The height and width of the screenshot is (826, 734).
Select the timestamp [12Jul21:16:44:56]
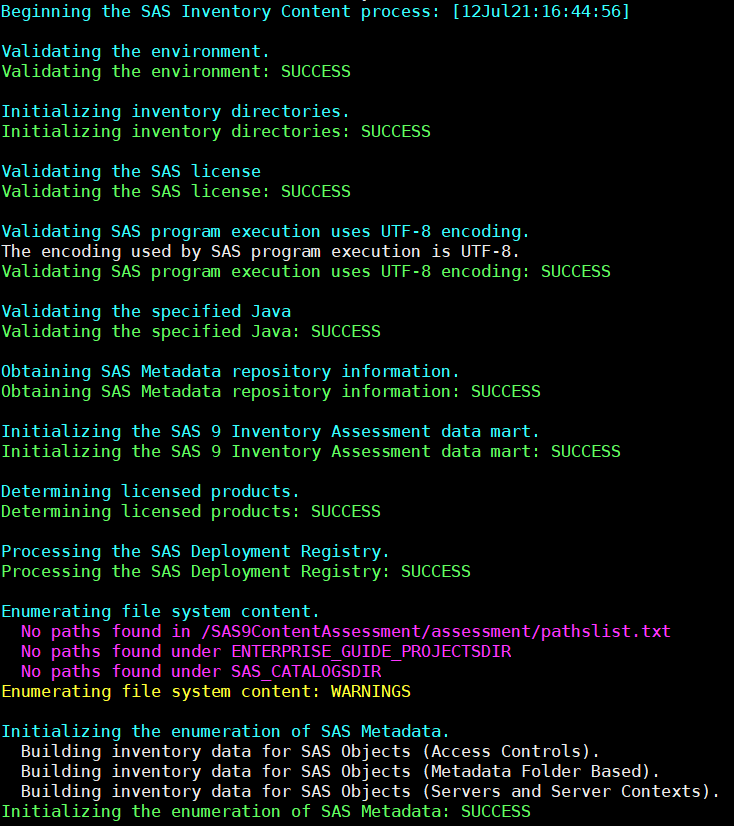pos(541,12)
